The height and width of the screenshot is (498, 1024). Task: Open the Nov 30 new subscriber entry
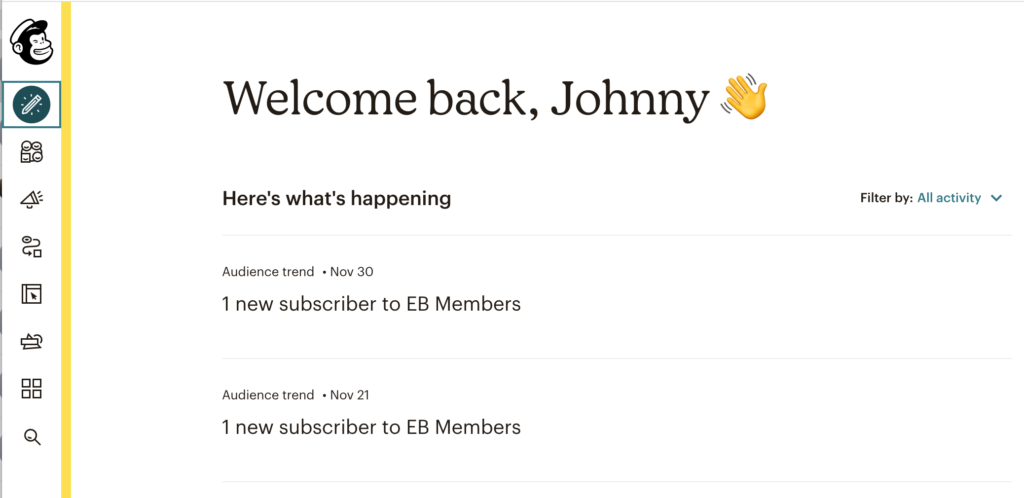tap(371, 303)
